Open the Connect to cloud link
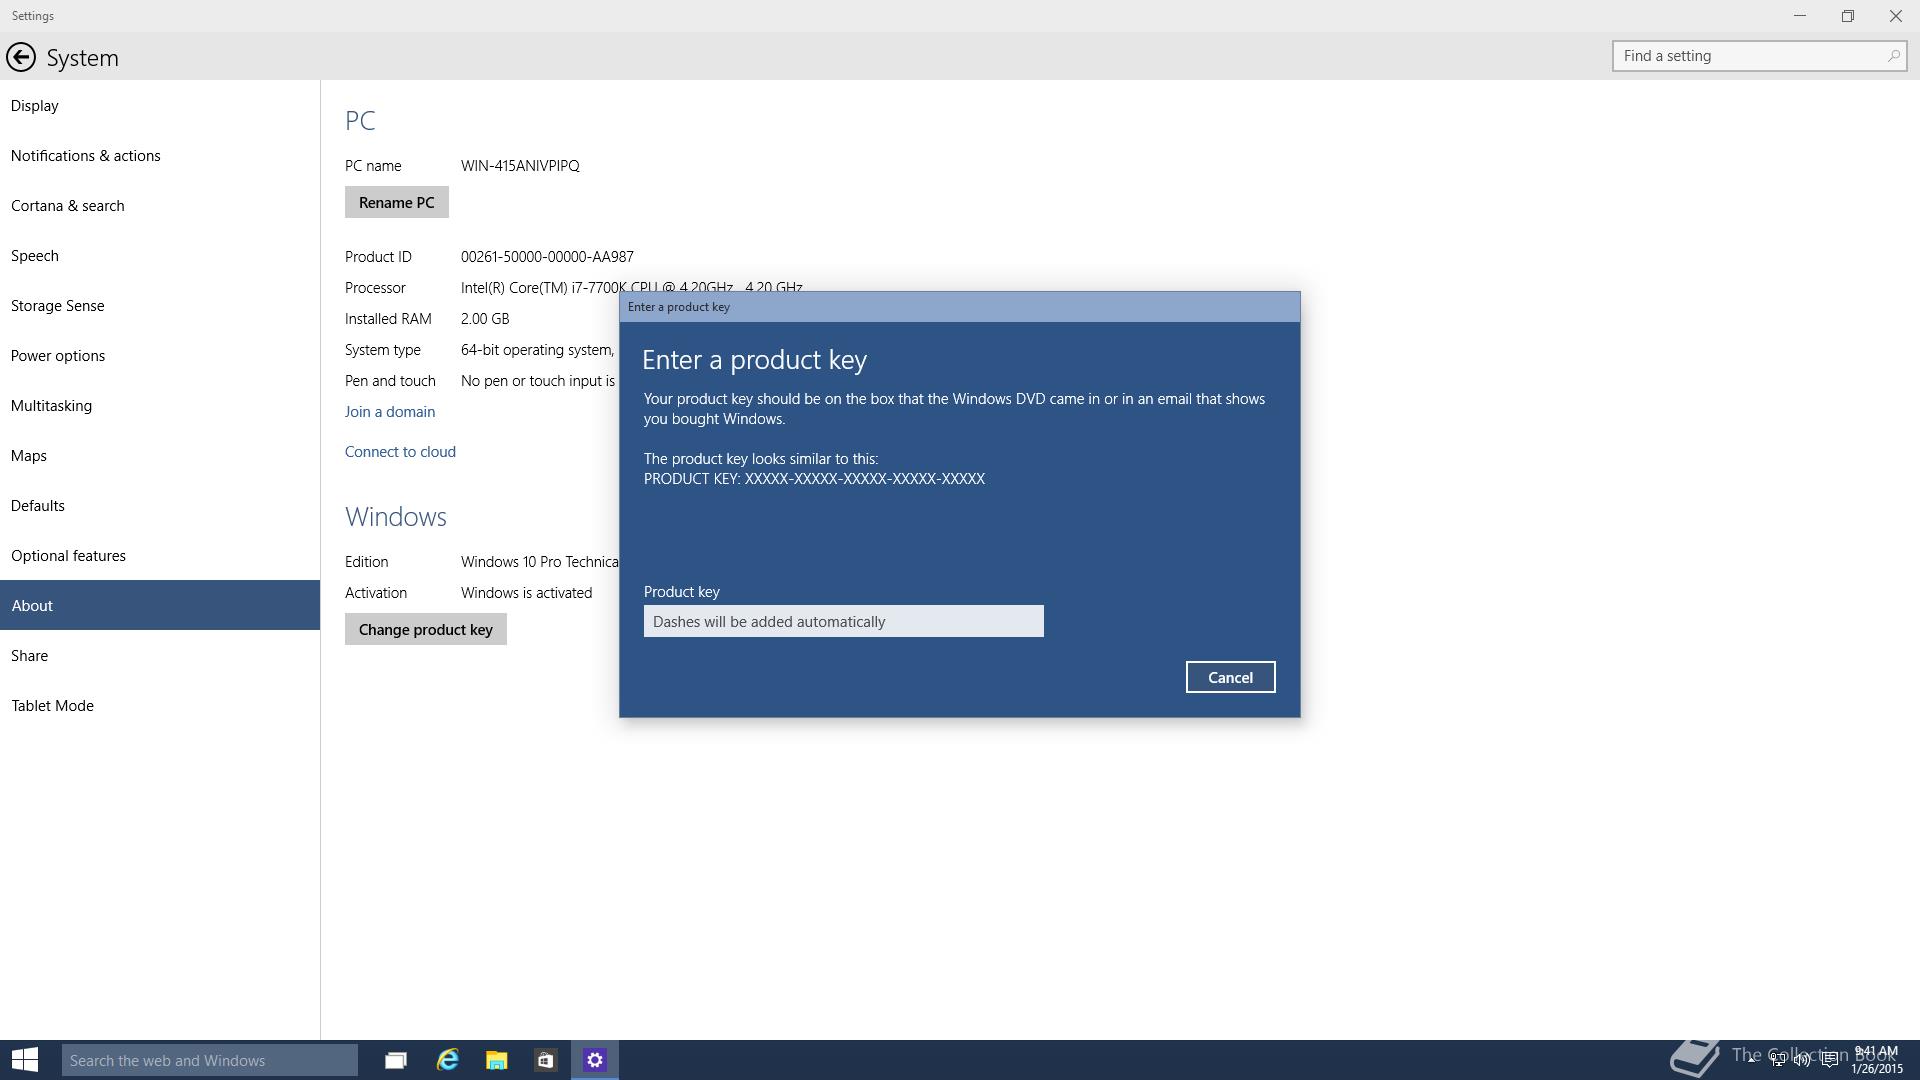This screenshot has width=1920, height=1080. click(400, 451)
